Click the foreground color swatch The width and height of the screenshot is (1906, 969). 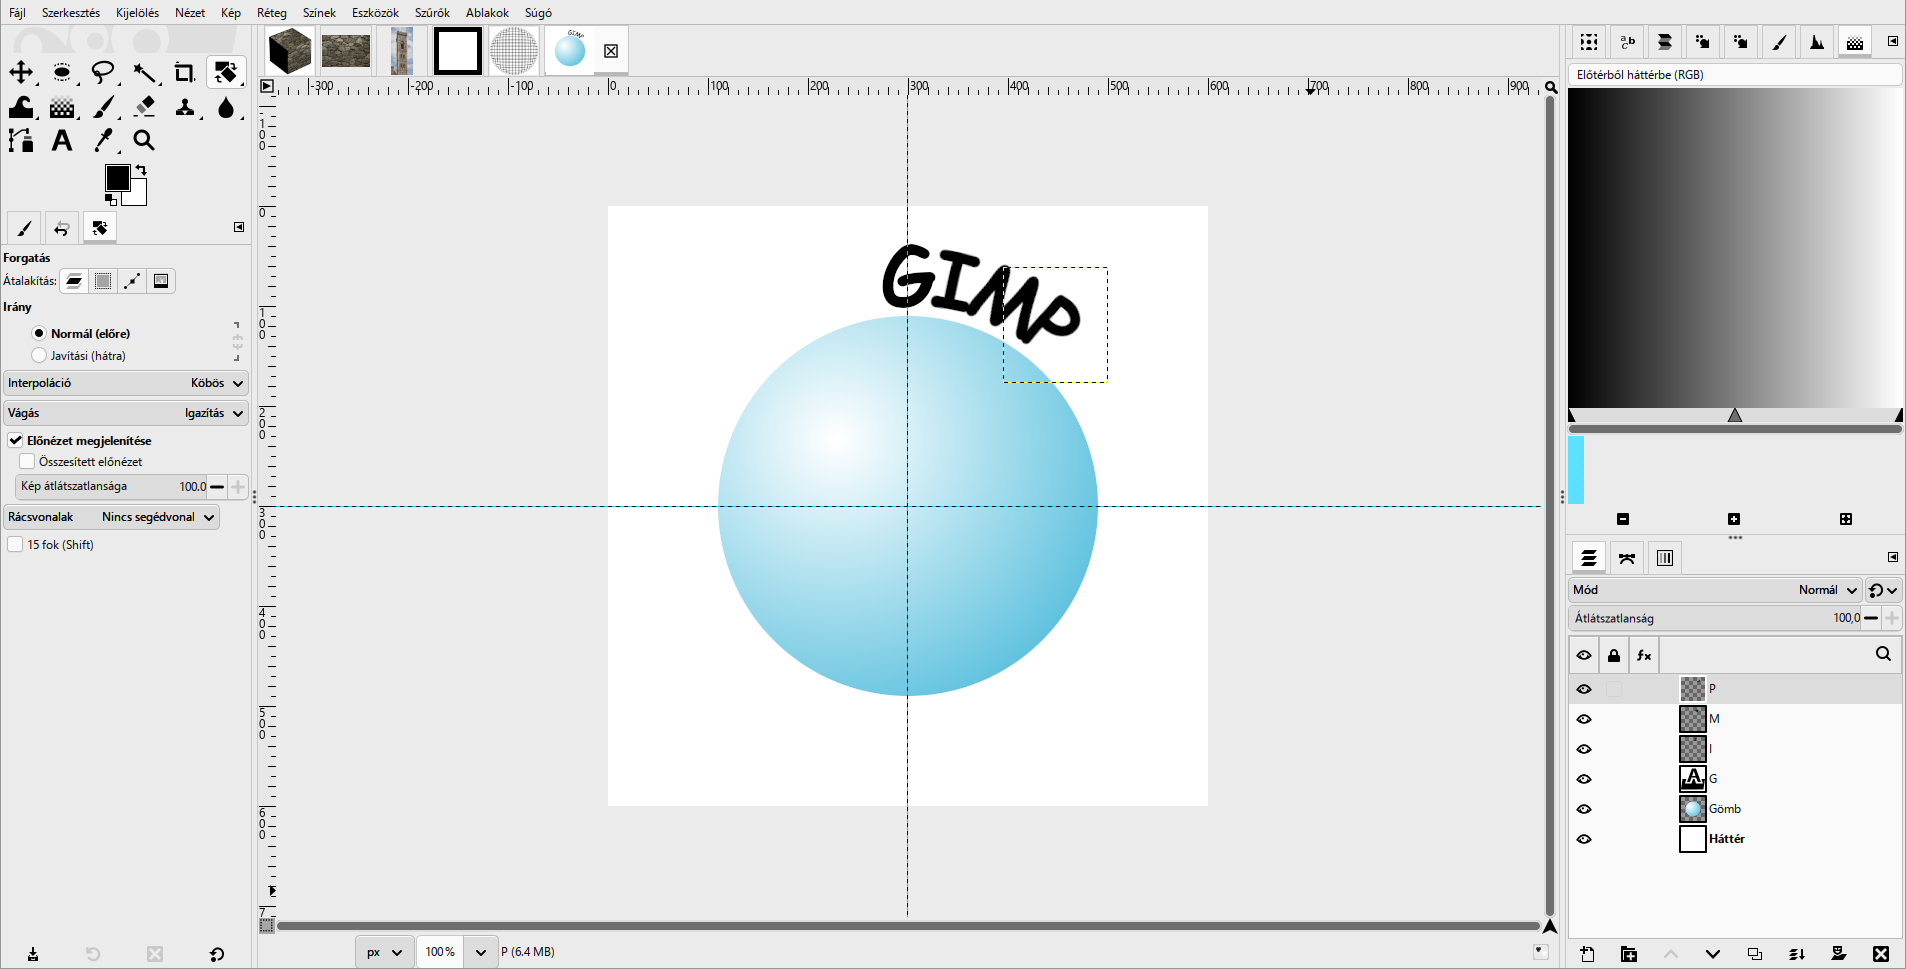[x=117, y=177]
